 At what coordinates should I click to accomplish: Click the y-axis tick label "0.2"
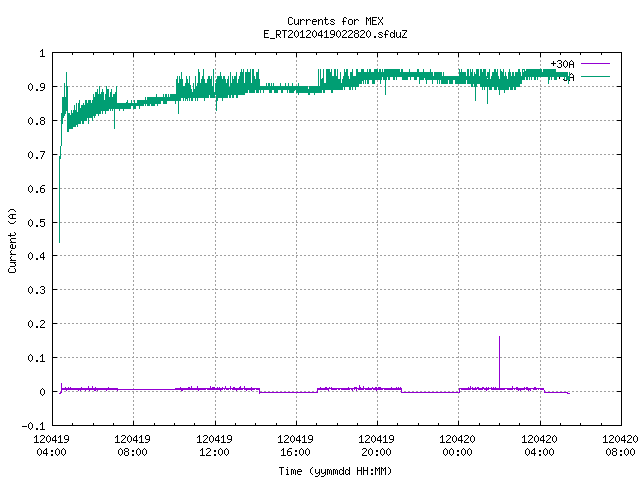[x=36, y=324]
